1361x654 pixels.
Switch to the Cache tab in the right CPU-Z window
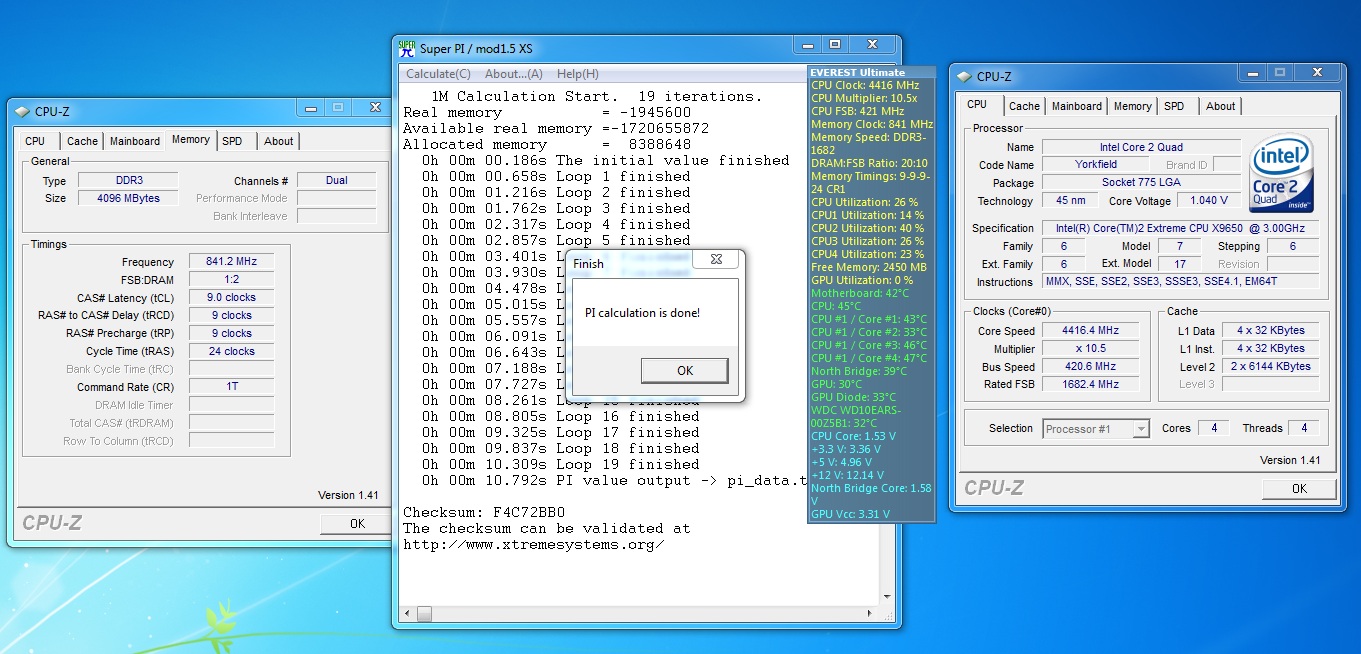click(x=1024, y=106)
